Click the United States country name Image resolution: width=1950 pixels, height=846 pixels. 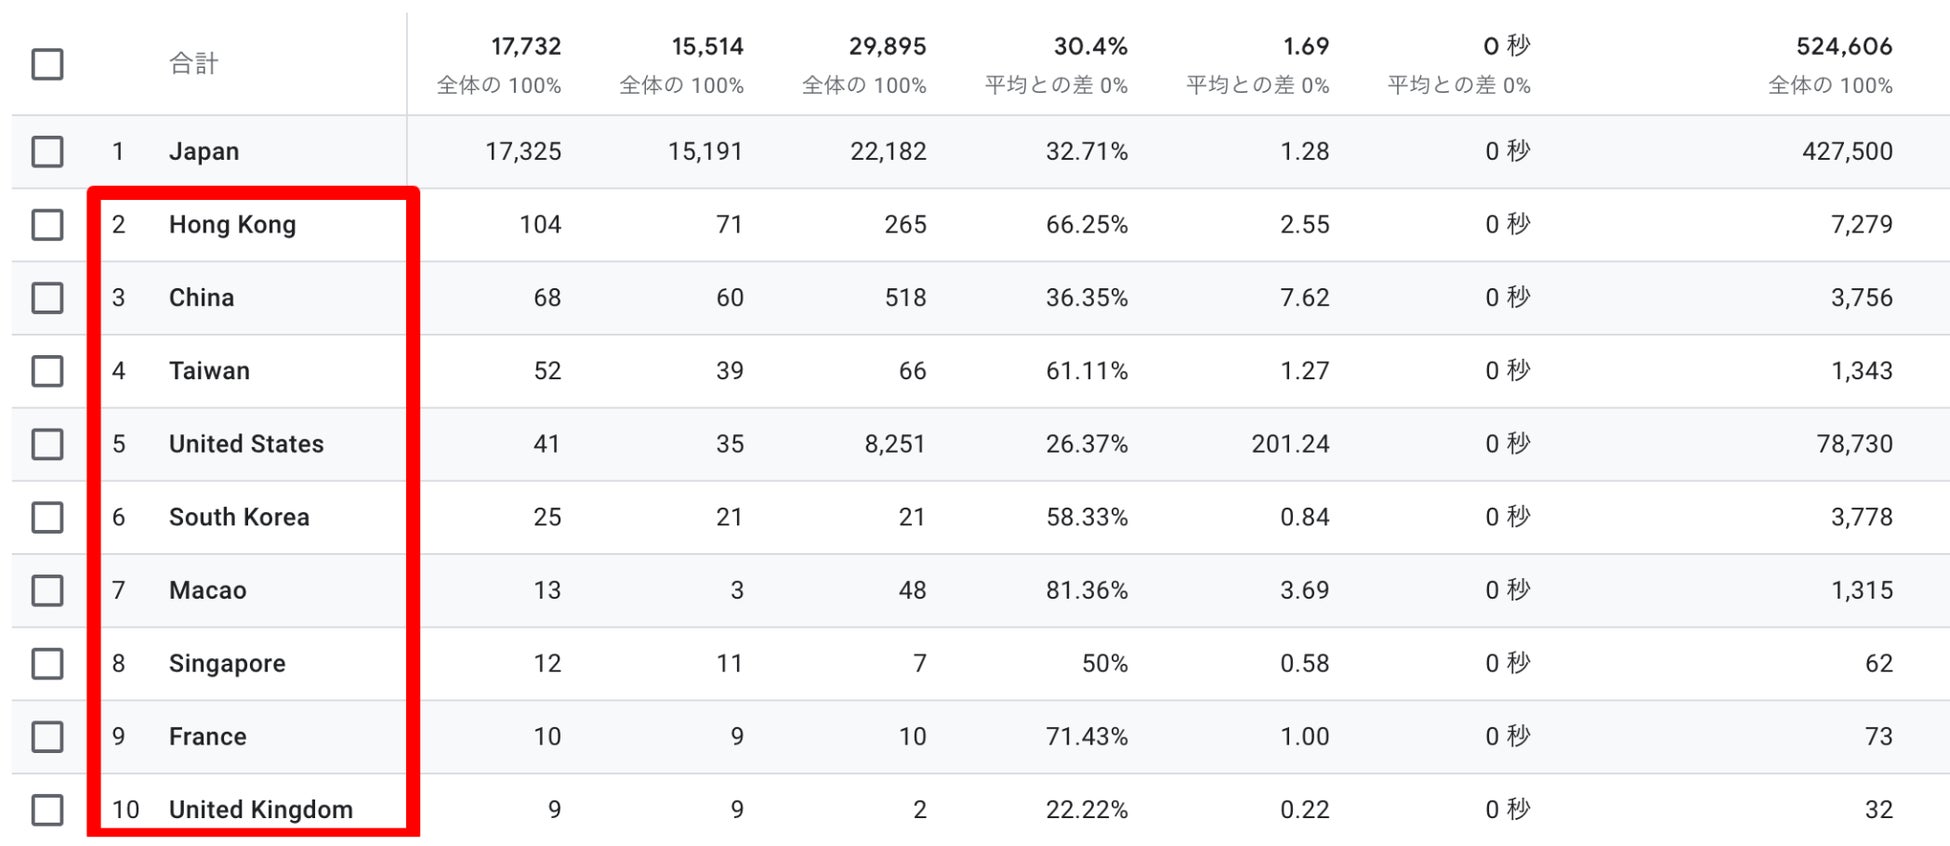(x=246, y=444)
